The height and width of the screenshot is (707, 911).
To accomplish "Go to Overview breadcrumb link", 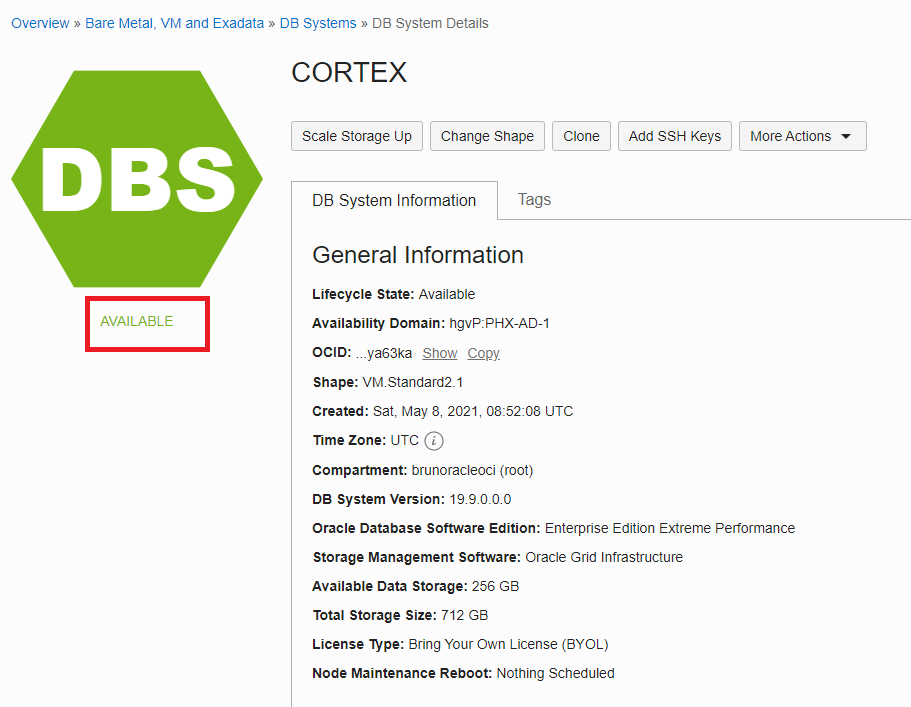I will point(40,23).
